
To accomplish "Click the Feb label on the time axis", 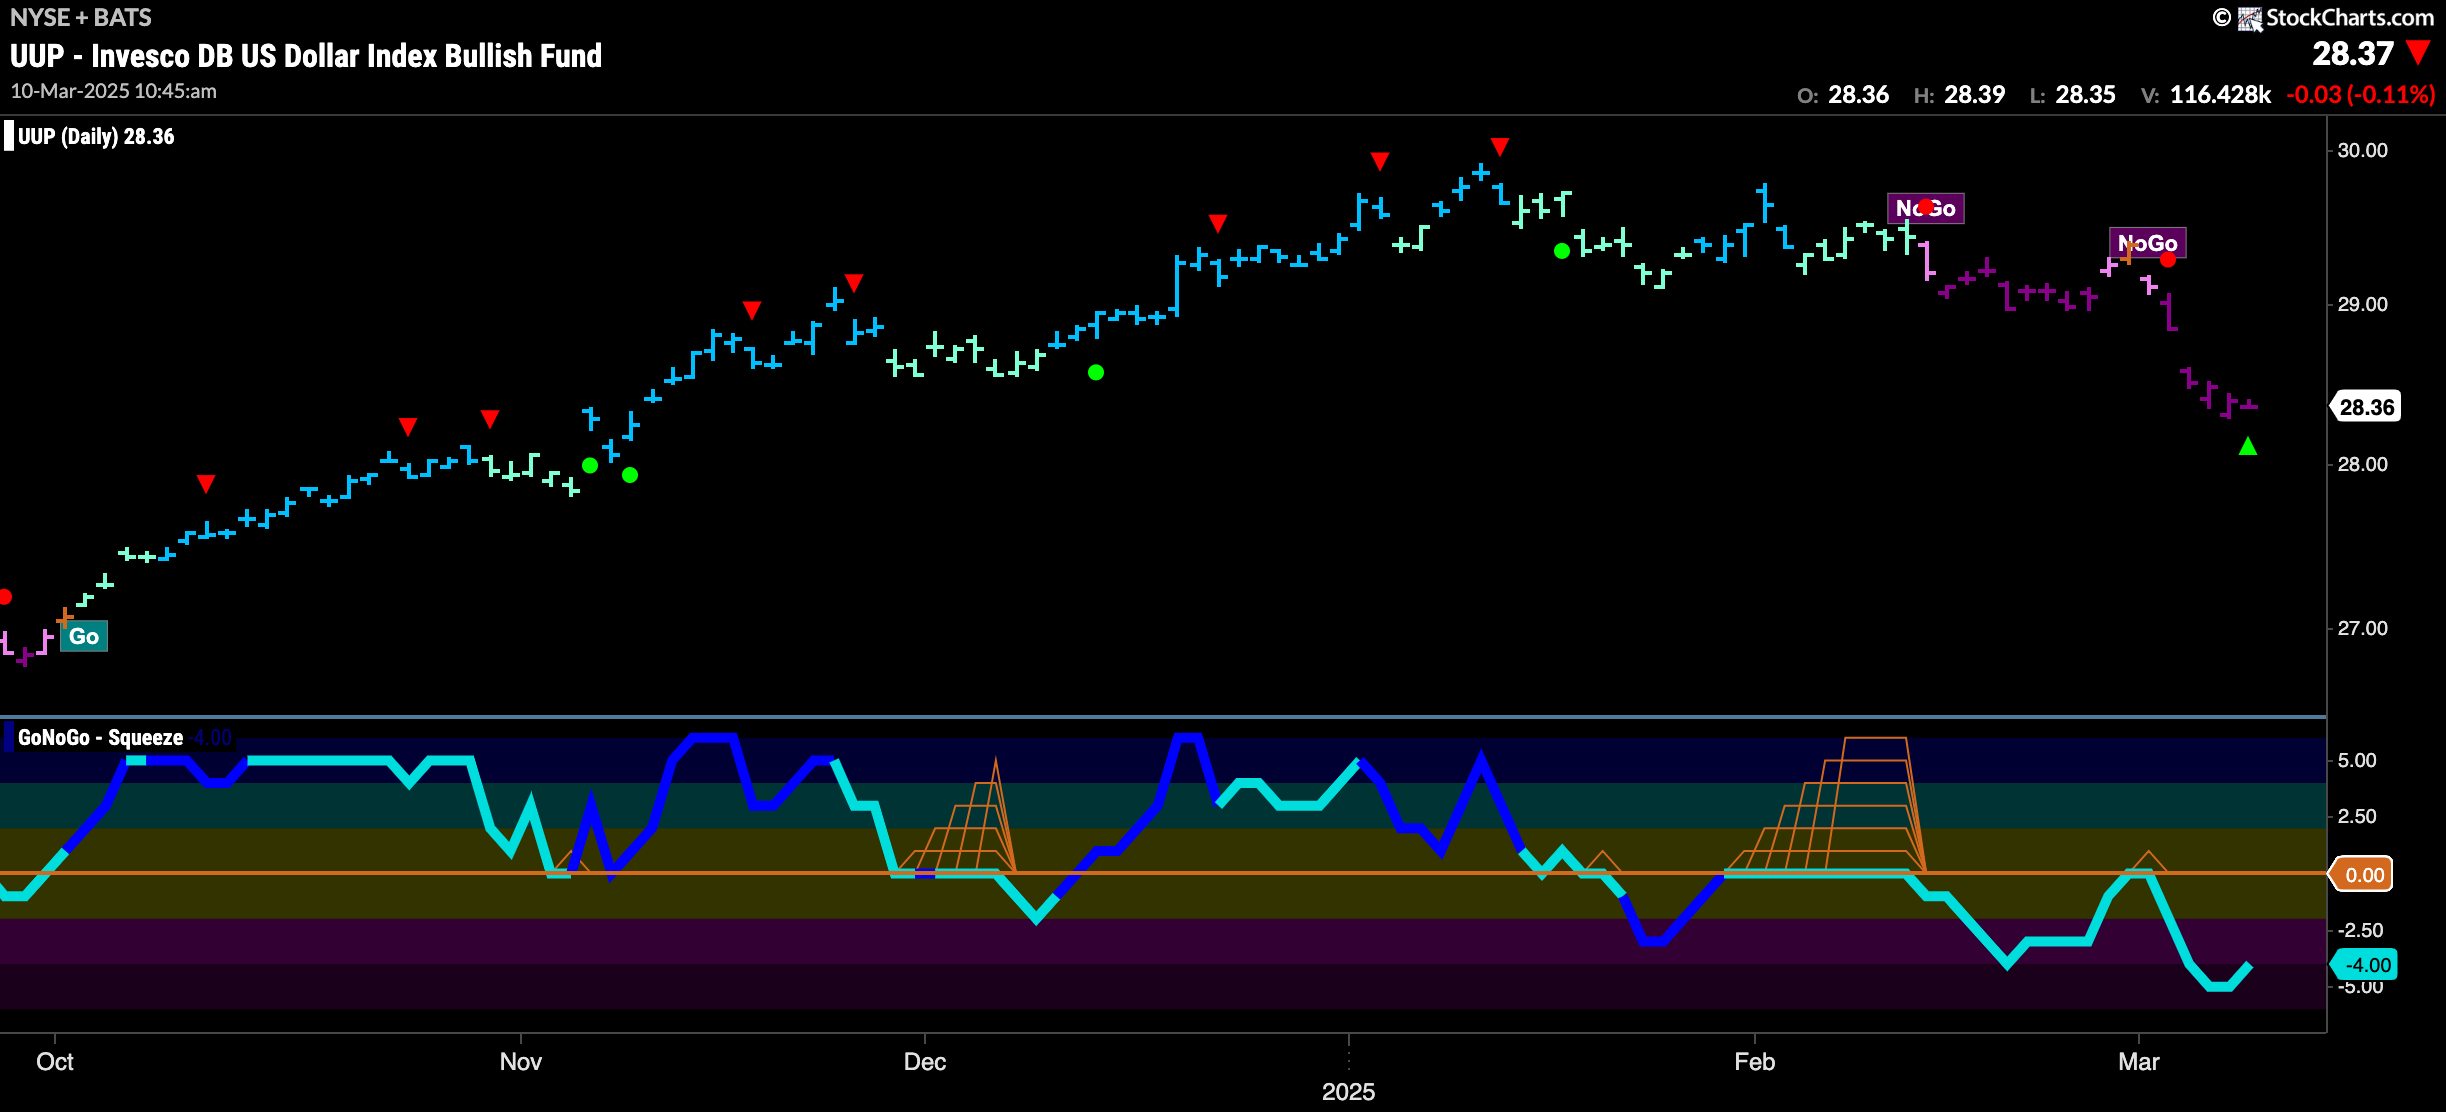I will 1754,1062.
